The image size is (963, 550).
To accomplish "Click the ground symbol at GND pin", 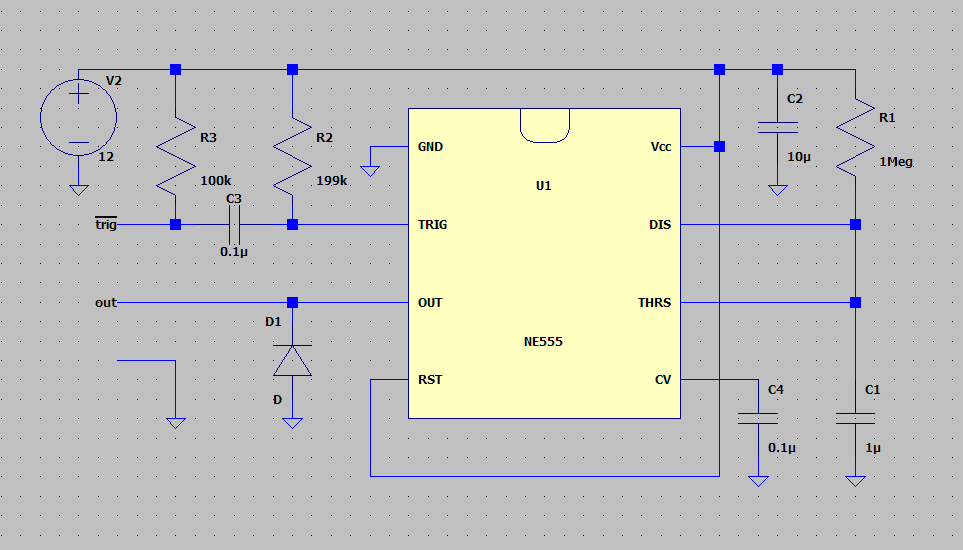I will pyautogui.click(x=370, y=171).
